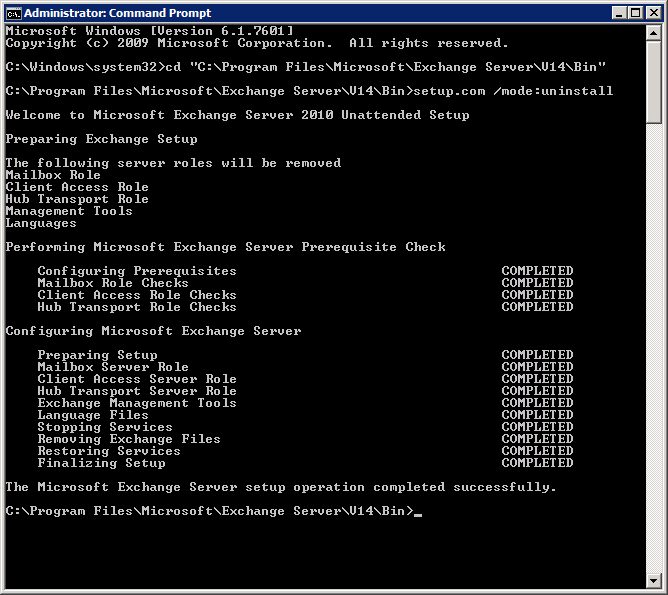Click the 'Microsoft Windows [Version 6.1.7601]' line
668x595 pixels.
150,31
